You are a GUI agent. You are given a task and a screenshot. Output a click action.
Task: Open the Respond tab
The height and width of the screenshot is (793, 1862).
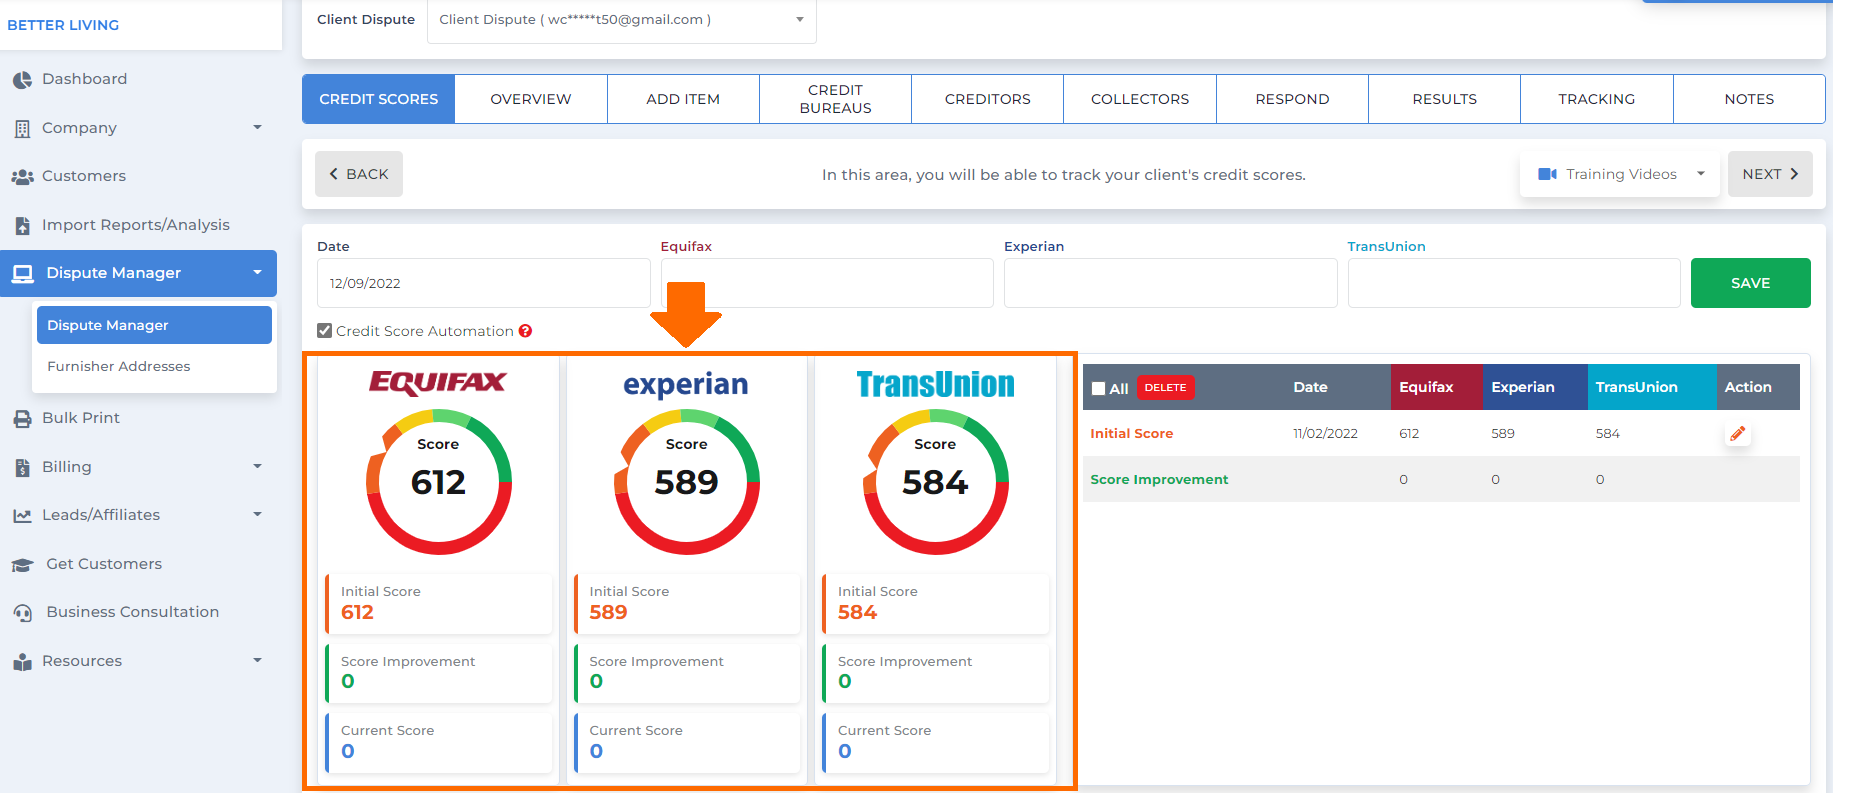pyautogui.click(x=1292, y=99)
